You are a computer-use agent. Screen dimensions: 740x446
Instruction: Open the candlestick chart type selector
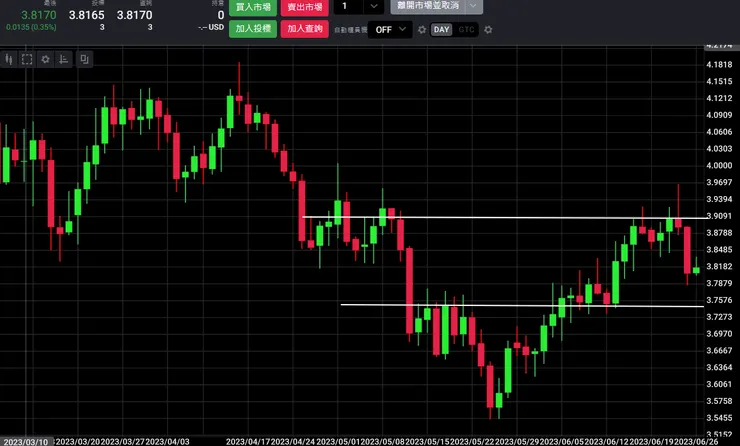tap(8, 59)
